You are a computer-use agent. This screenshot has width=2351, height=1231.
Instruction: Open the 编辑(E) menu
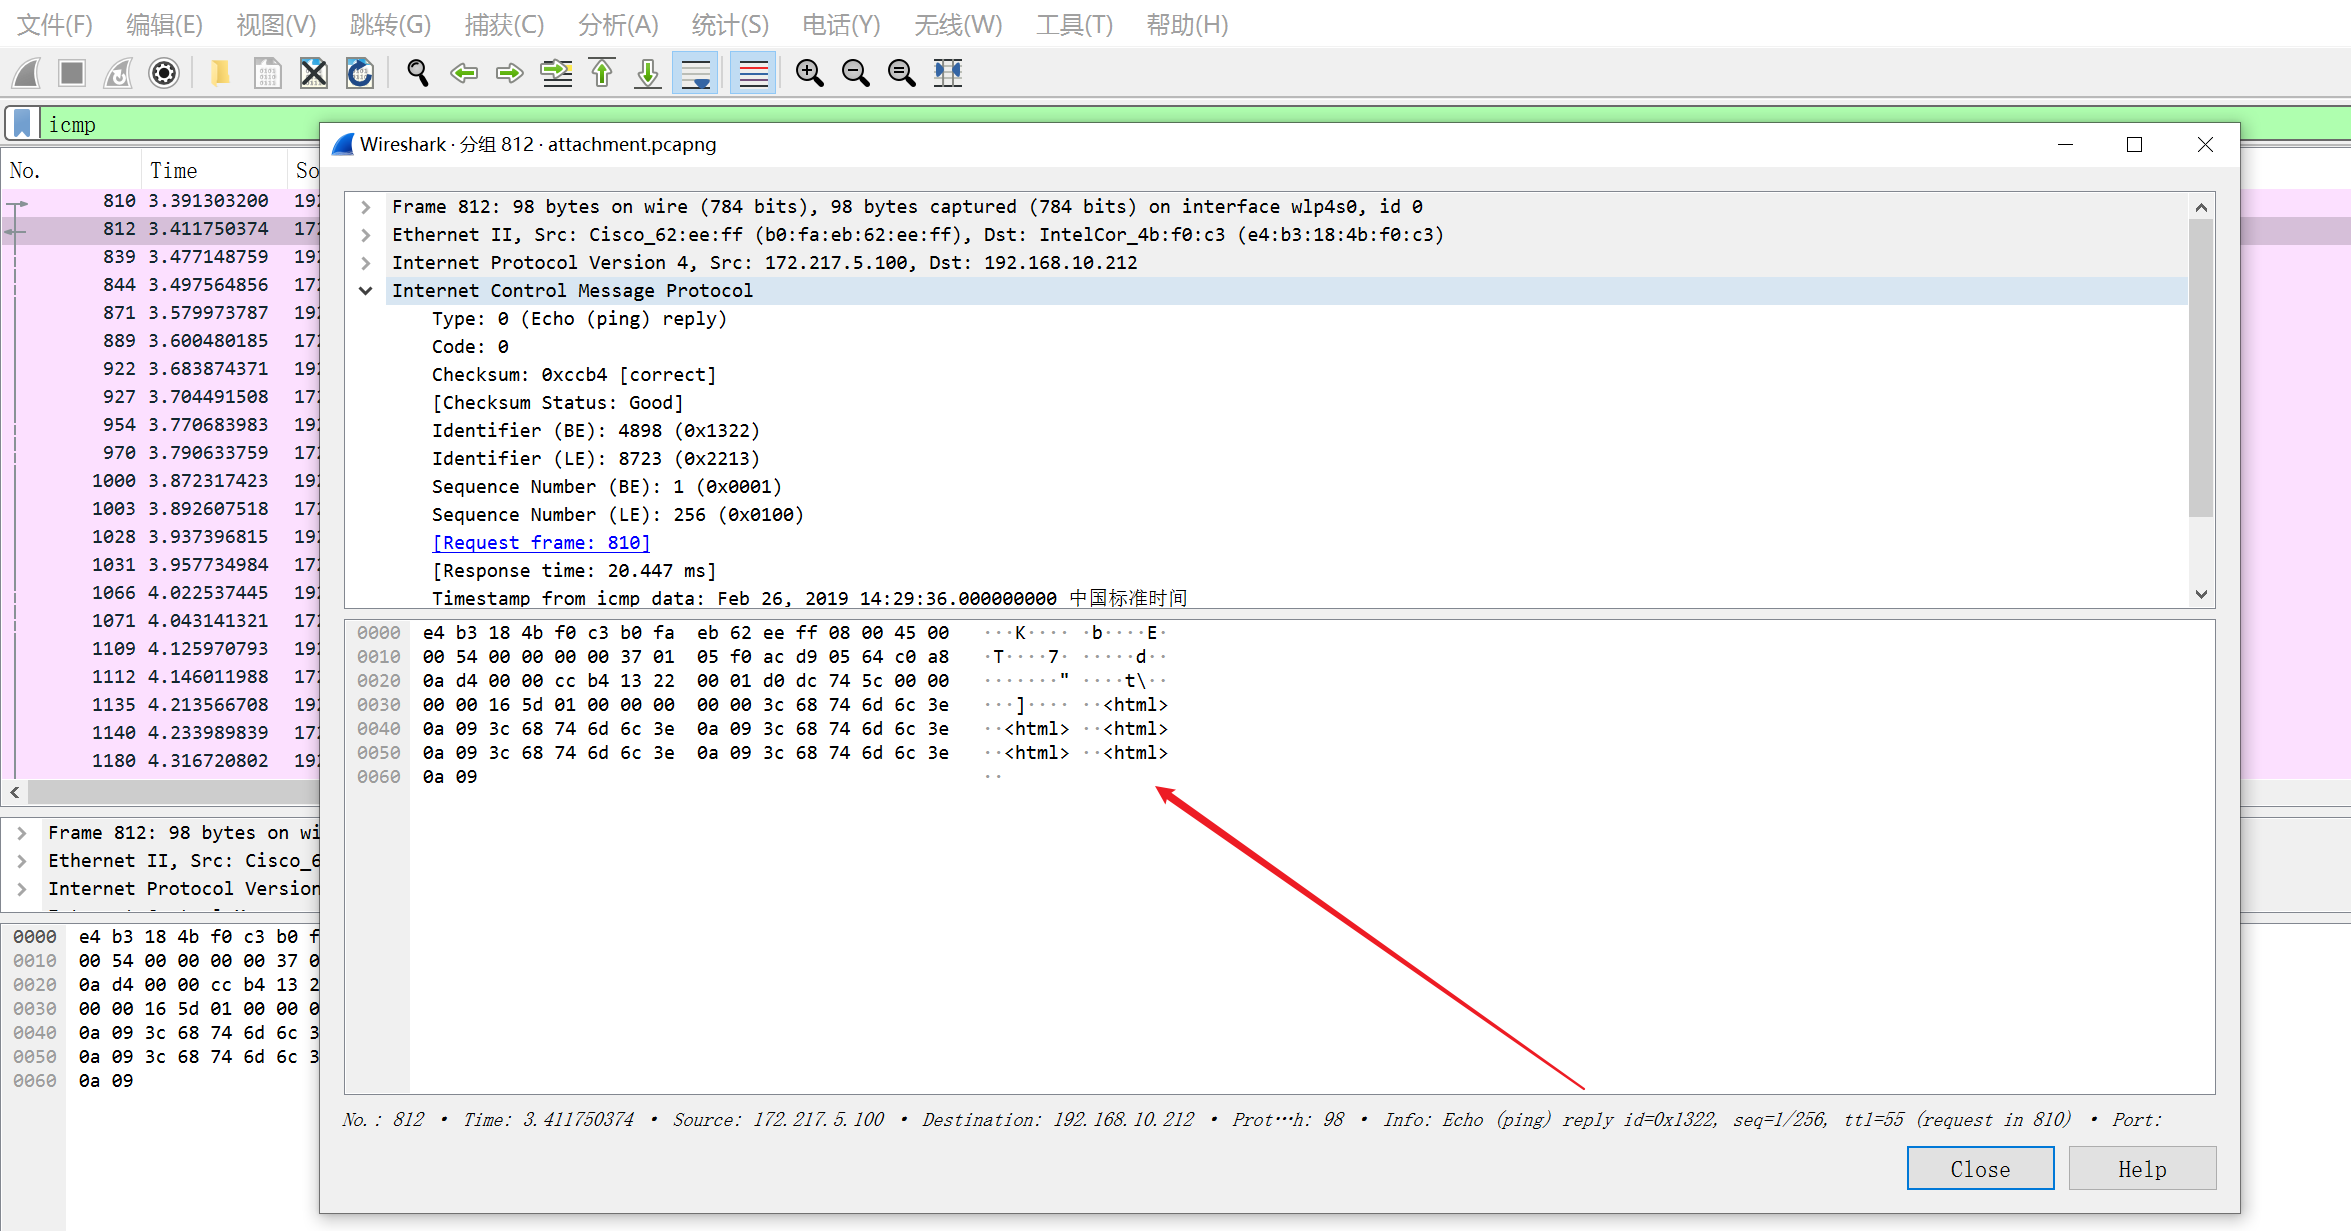[x=165, y=24]
